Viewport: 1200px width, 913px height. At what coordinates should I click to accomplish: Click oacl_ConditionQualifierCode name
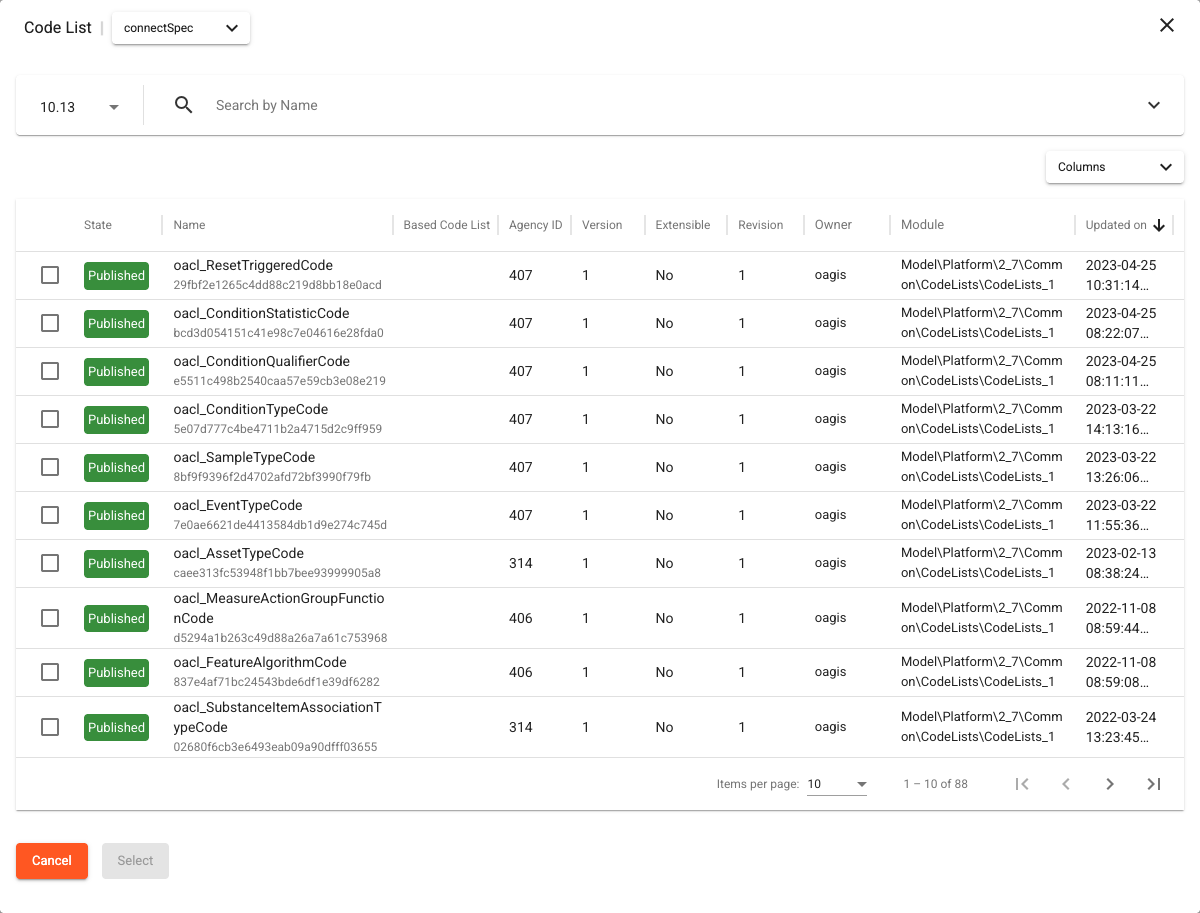(261, 361)
